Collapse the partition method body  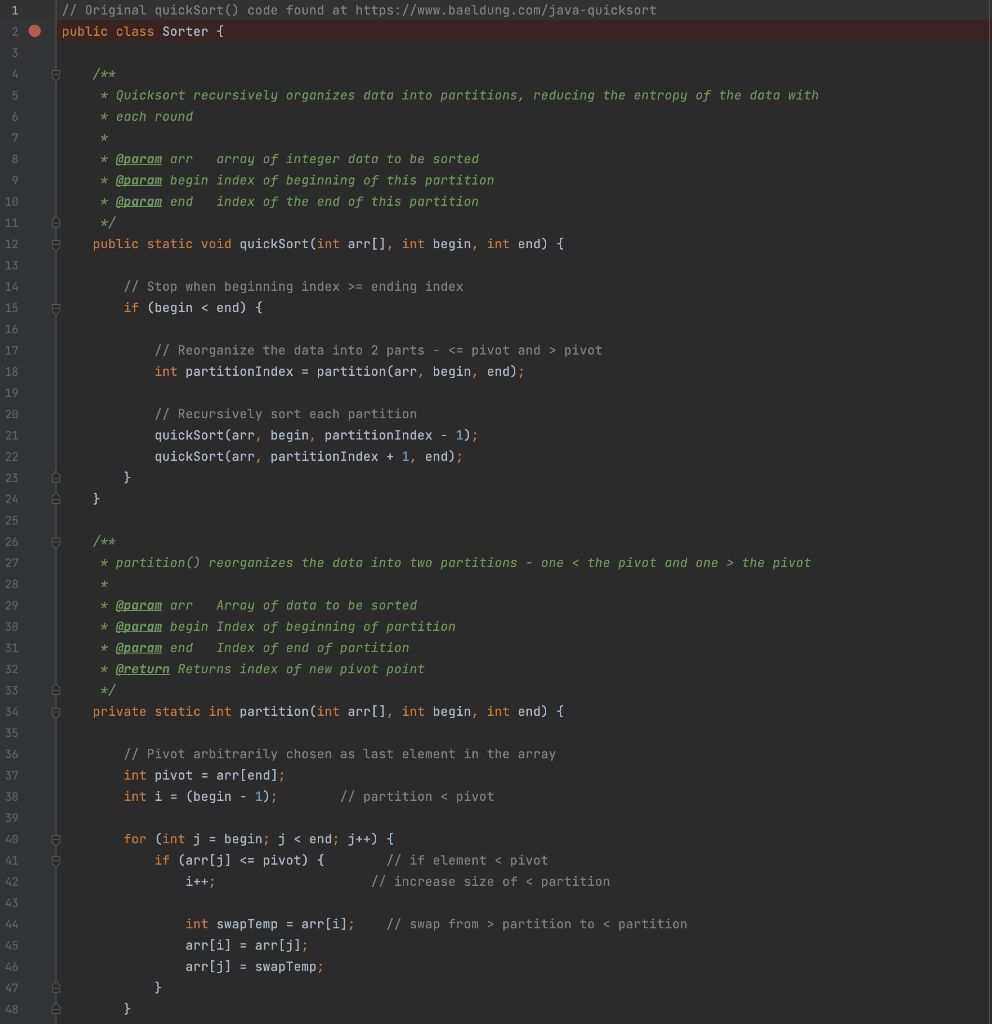coord(56,711)
